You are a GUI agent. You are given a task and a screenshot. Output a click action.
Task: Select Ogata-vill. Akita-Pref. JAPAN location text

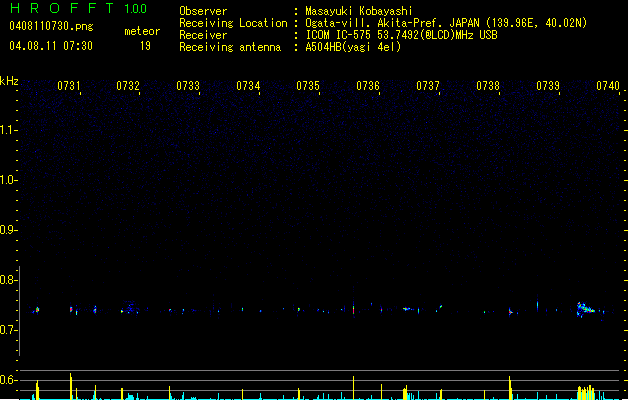tap(446, 23)
